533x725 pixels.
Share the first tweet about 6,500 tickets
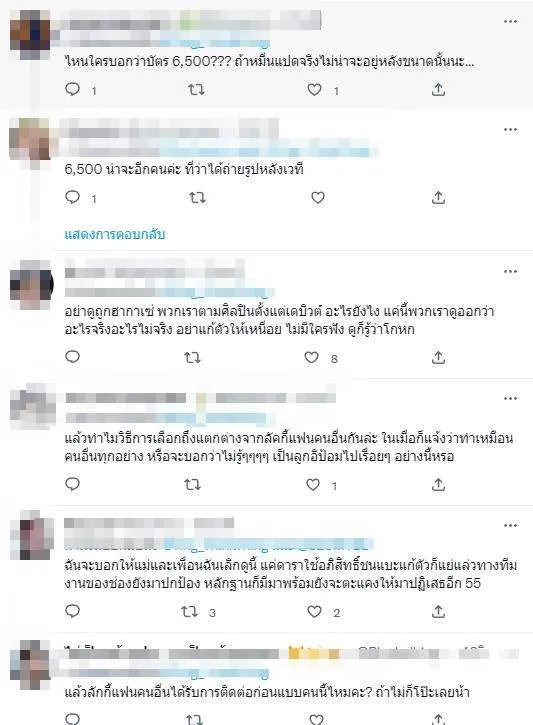pos(438,89)
